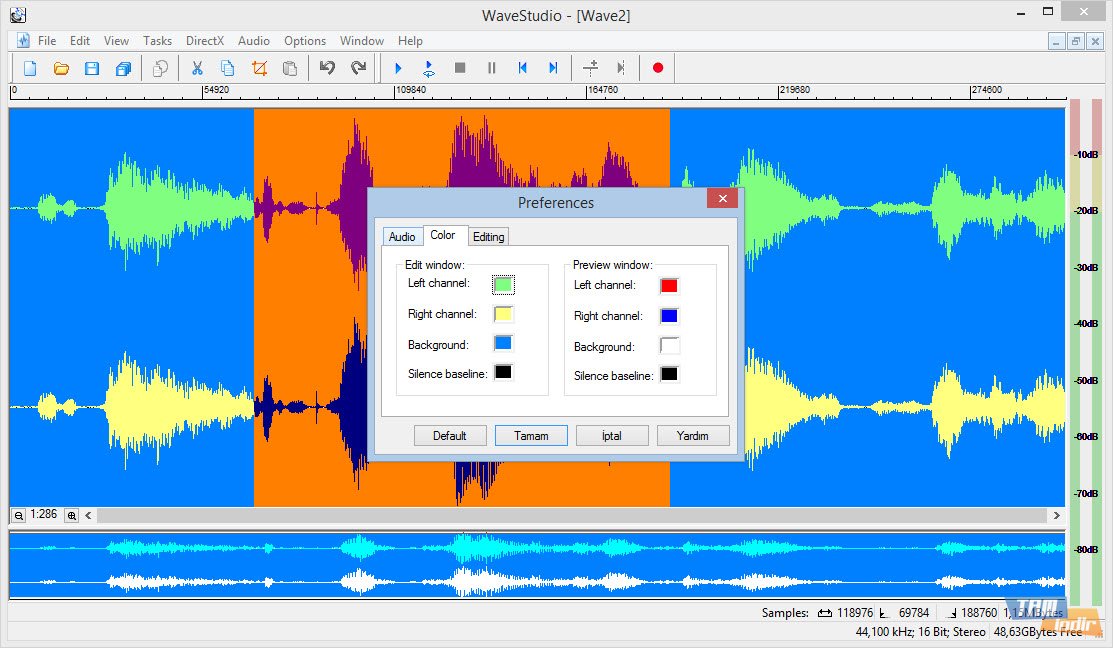
Task: Zoom in the waveform view
Action: click(x=72, y=516)
